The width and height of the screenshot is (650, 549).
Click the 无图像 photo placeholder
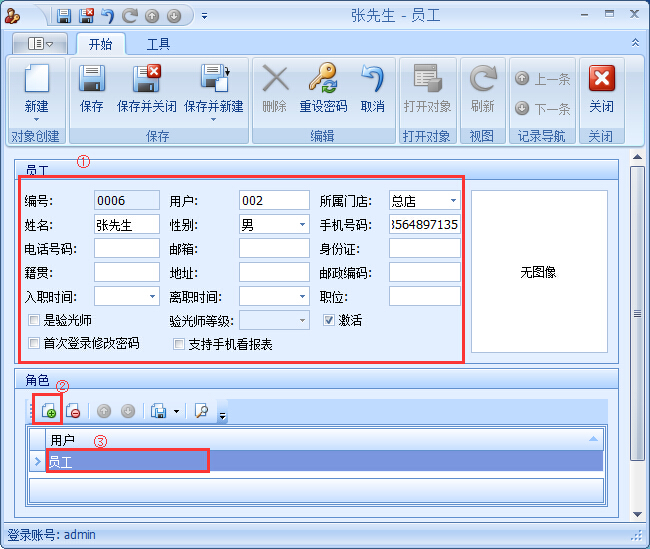click(x=539, y=272)
